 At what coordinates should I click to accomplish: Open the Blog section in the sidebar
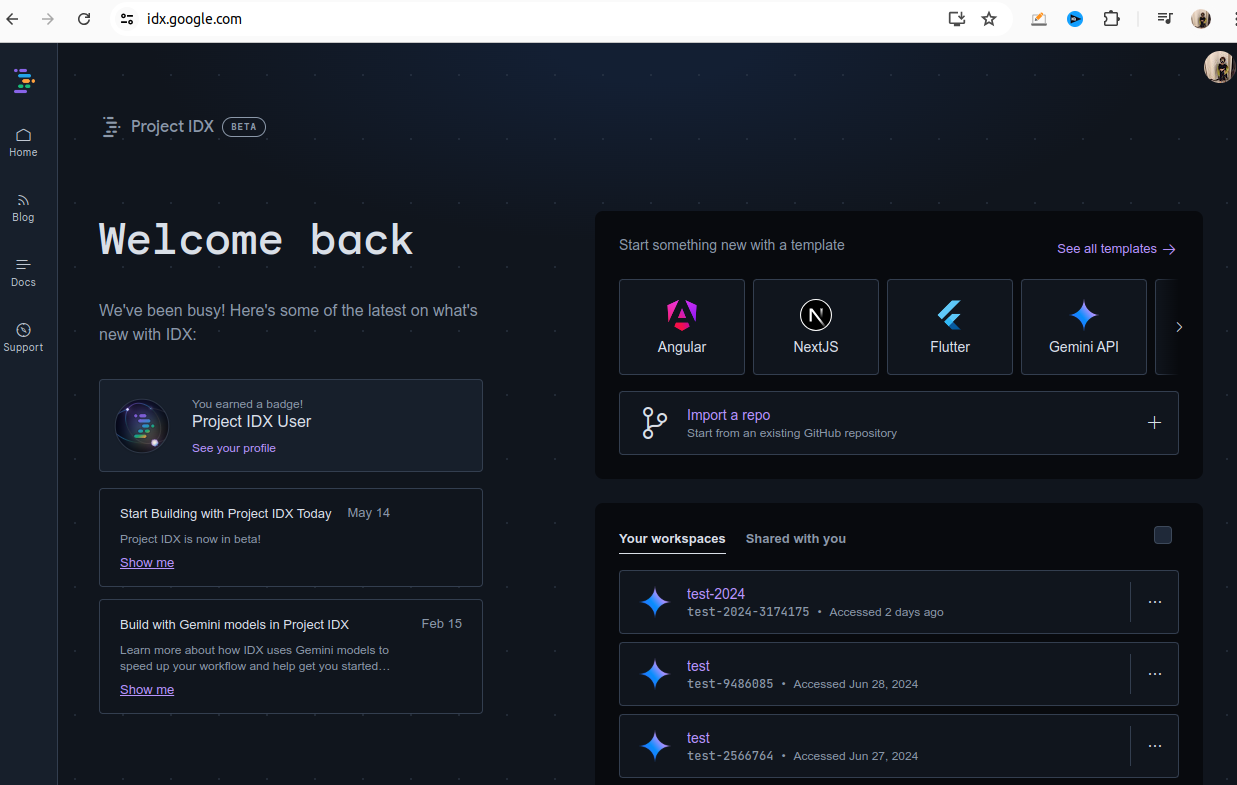point(22,207)
